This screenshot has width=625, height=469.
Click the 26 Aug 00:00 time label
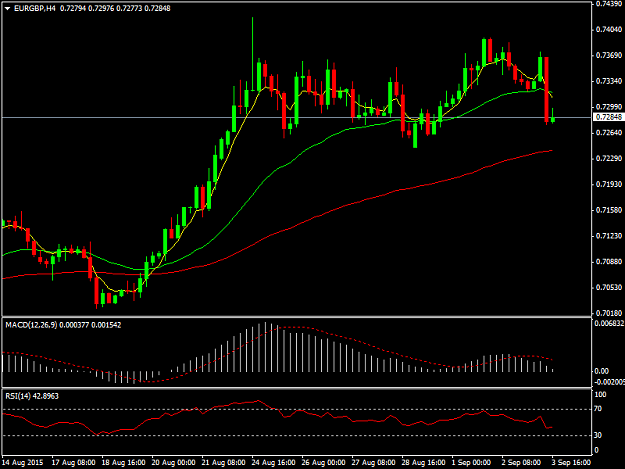[x=323, y=463]
